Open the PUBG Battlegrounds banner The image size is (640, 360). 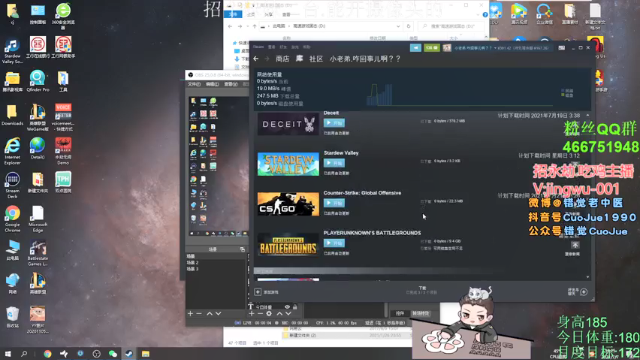288,244
